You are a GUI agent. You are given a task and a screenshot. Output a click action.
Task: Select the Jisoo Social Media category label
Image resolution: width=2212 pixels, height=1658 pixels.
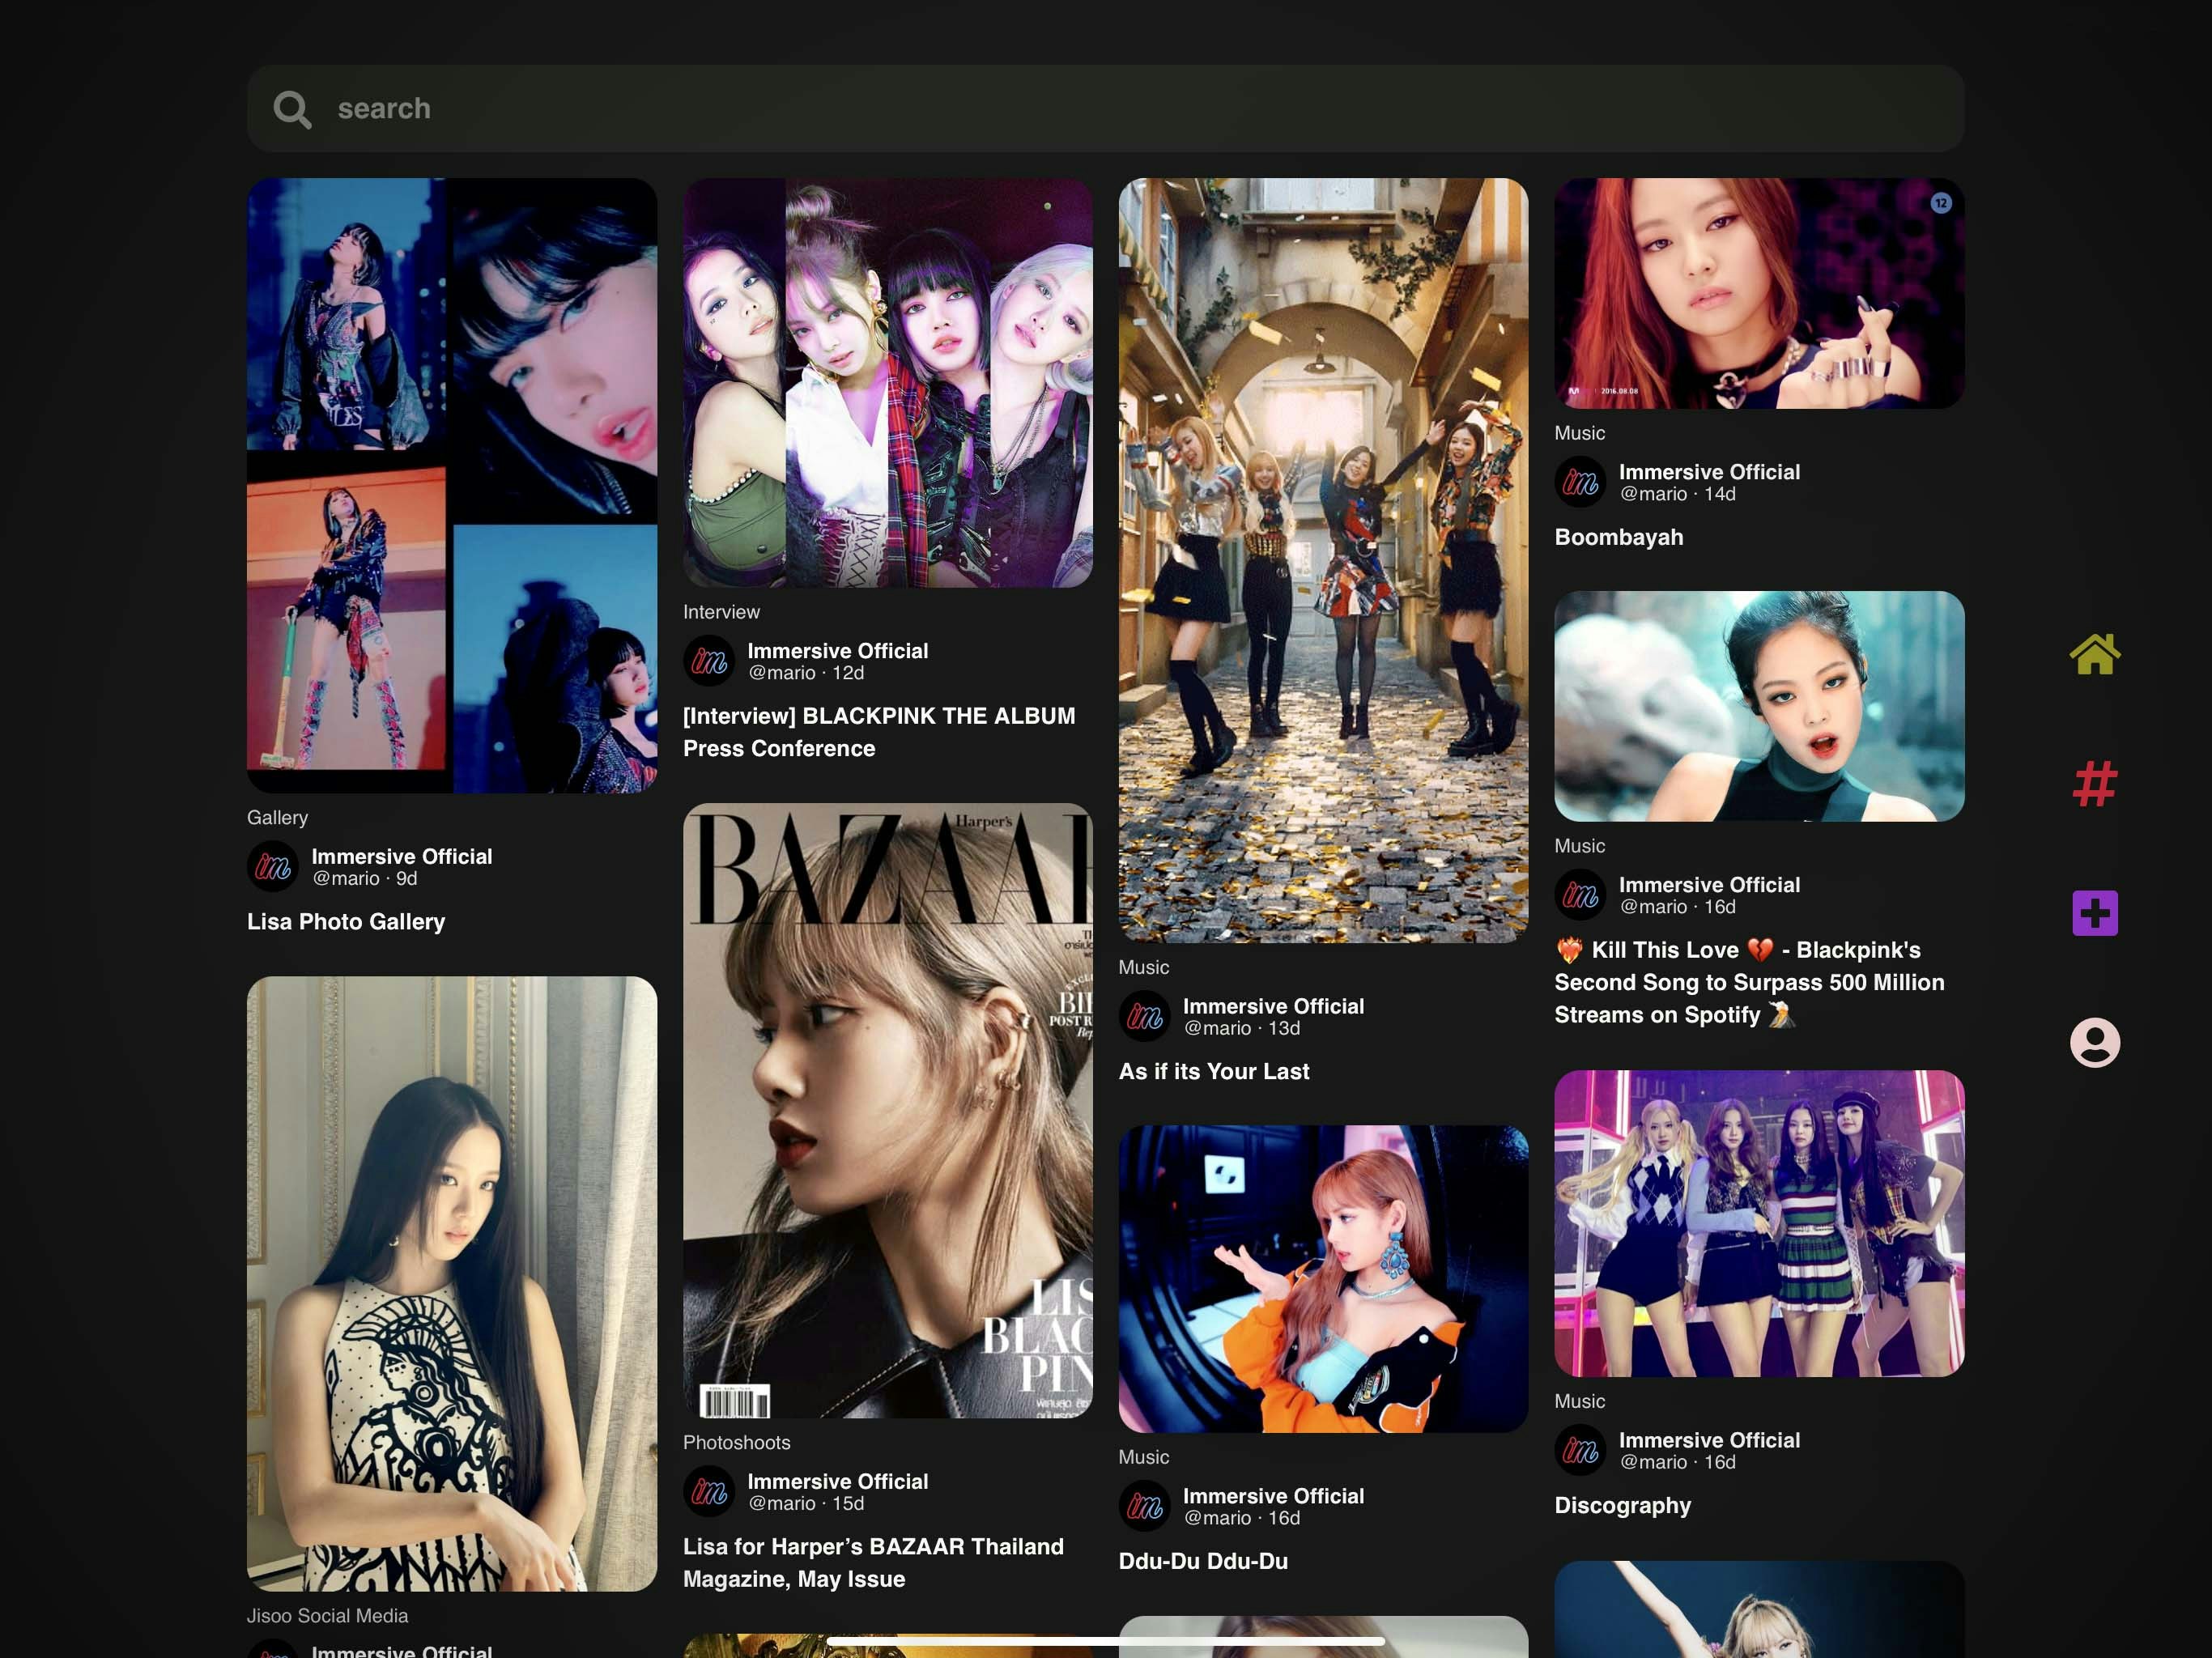point(327,1615)
